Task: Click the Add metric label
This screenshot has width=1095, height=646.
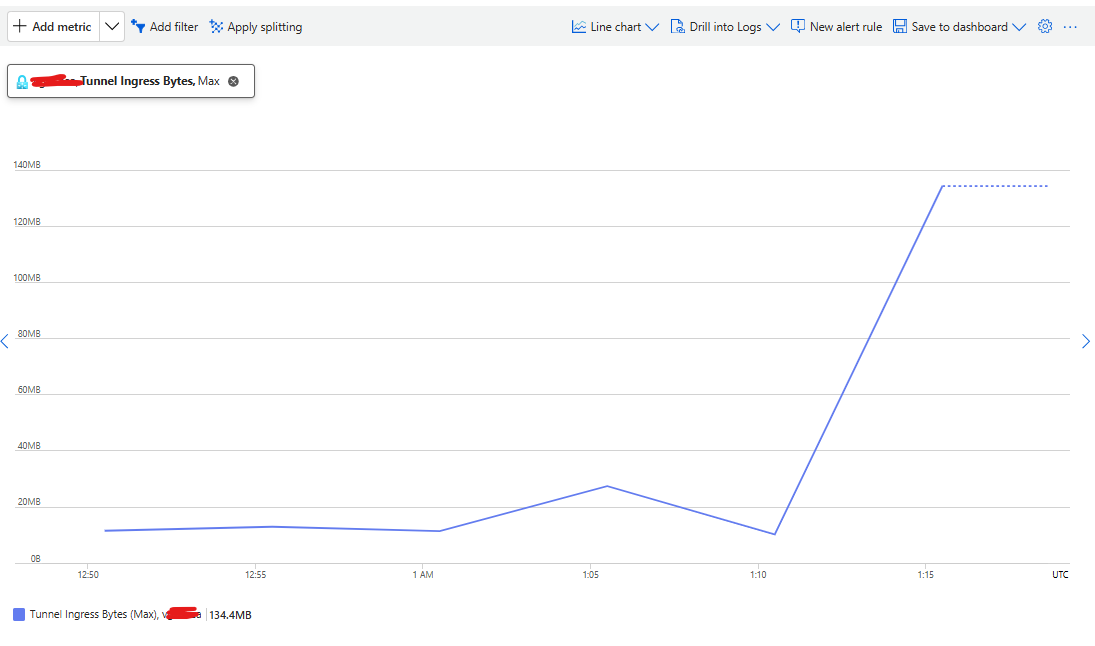Action: (x=61, y=27)
